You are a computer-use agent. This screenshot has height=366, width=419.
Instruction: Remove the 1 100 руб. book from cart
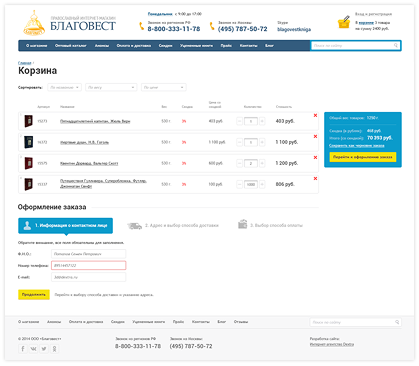pos(315,136)
